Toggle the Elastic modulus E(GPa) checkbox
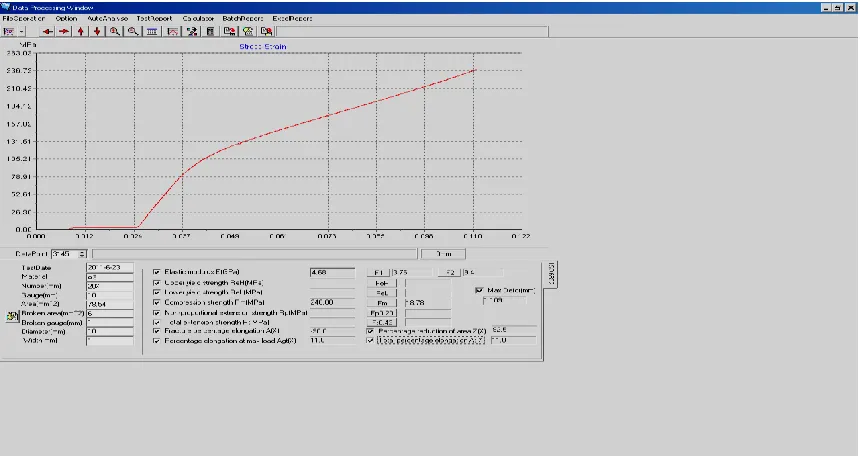860x456 pixels. tap(157, 272)
